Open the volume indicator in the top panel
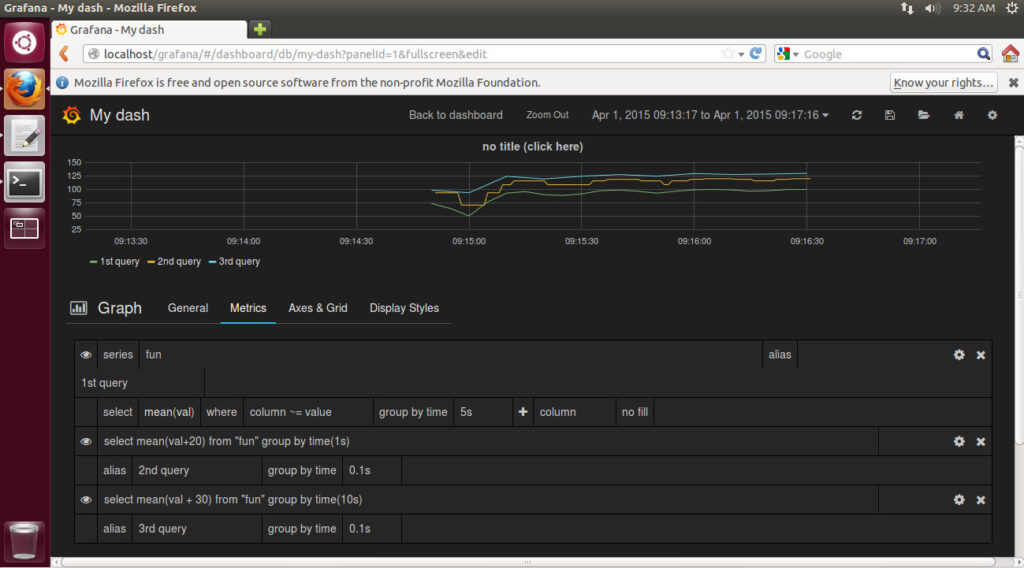The width and height of the screenshot is (1024, 568). 932,8
